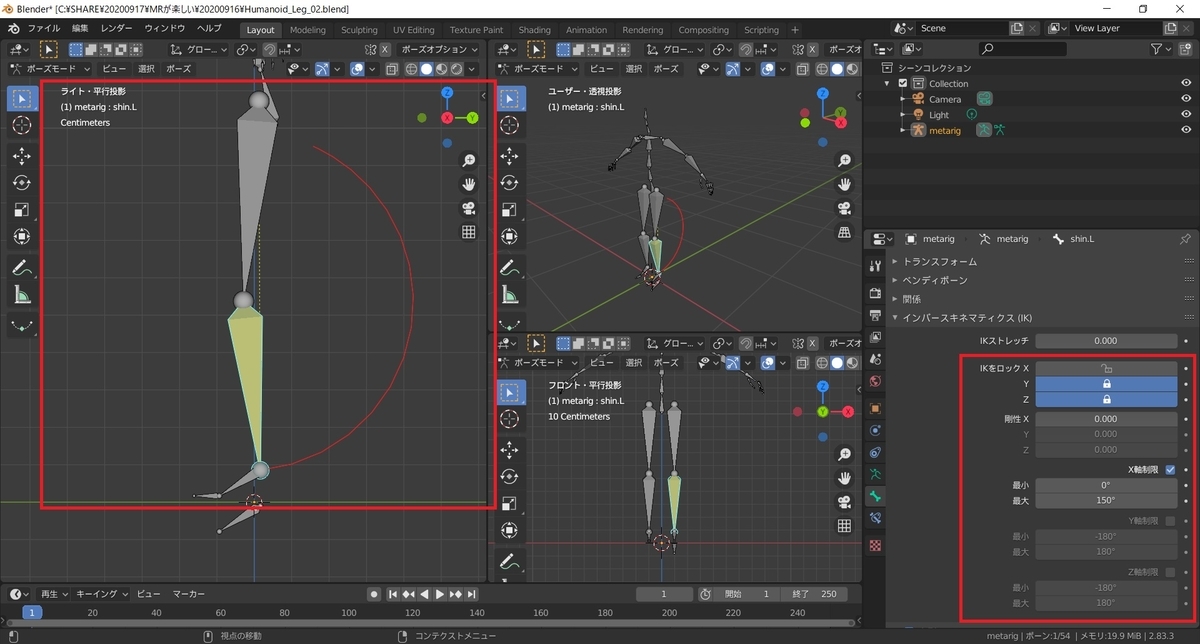Hide the Camera object in outliner
This screenshot has height=644, width=1200.
pos(1185,99)
